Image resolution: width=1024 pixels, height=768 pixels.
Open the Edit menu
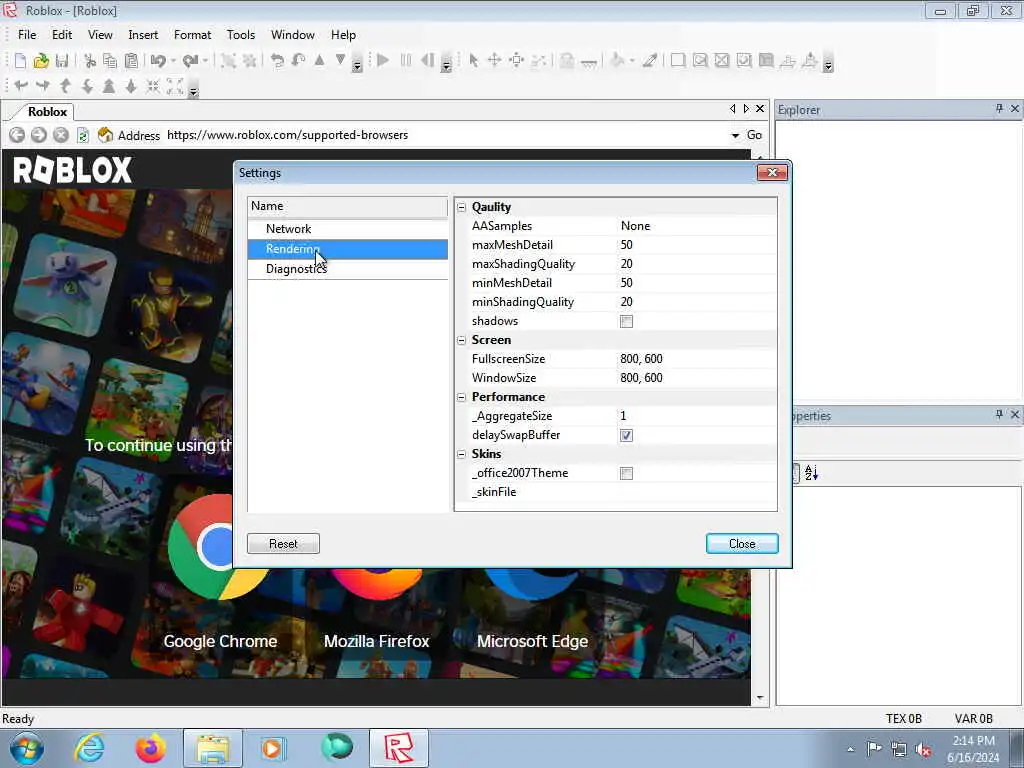point(62,35)
